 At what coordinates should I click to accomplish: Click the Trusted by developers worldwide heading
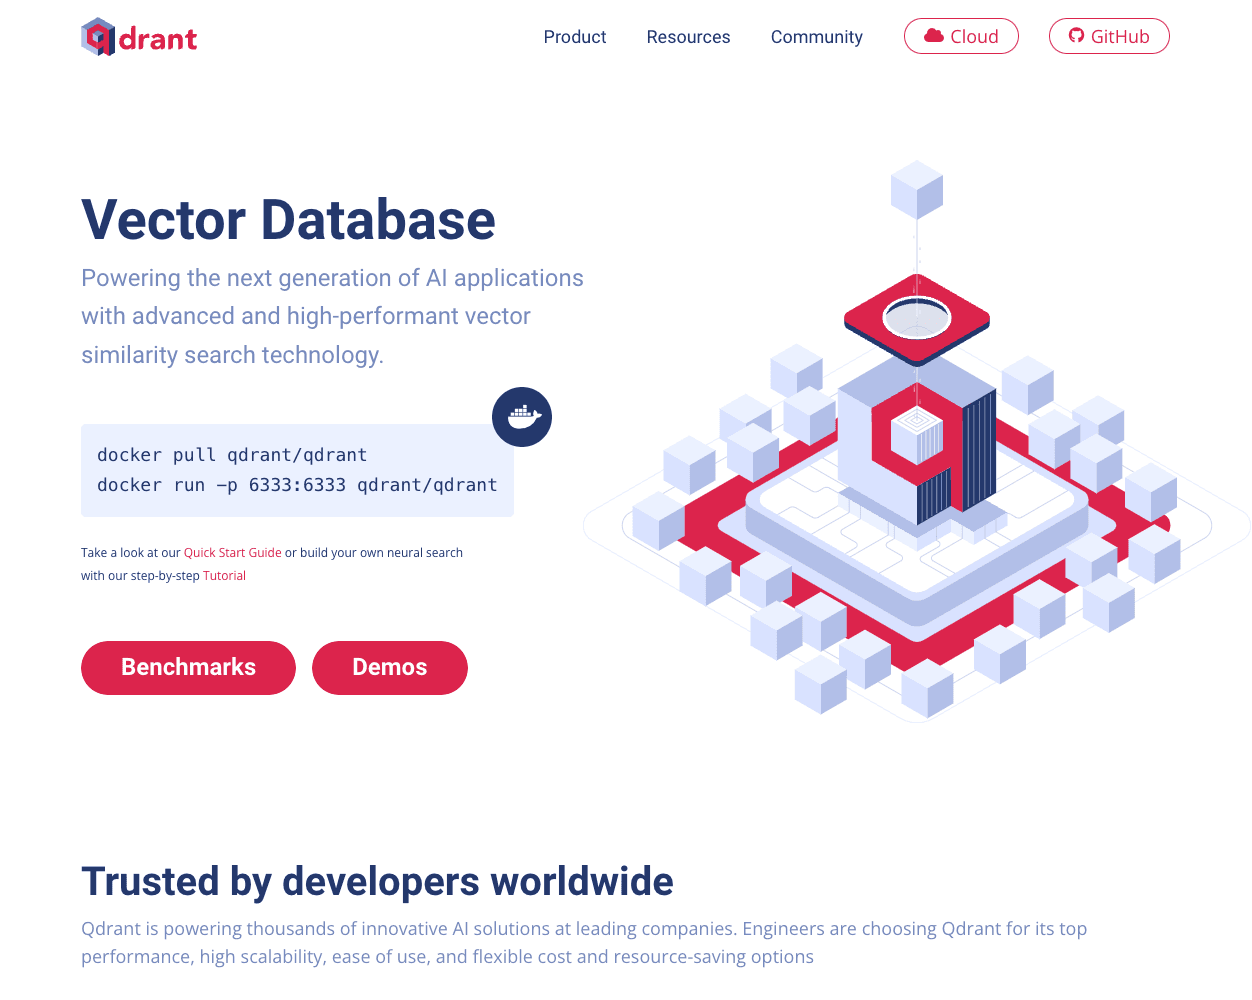pos(377,882)
